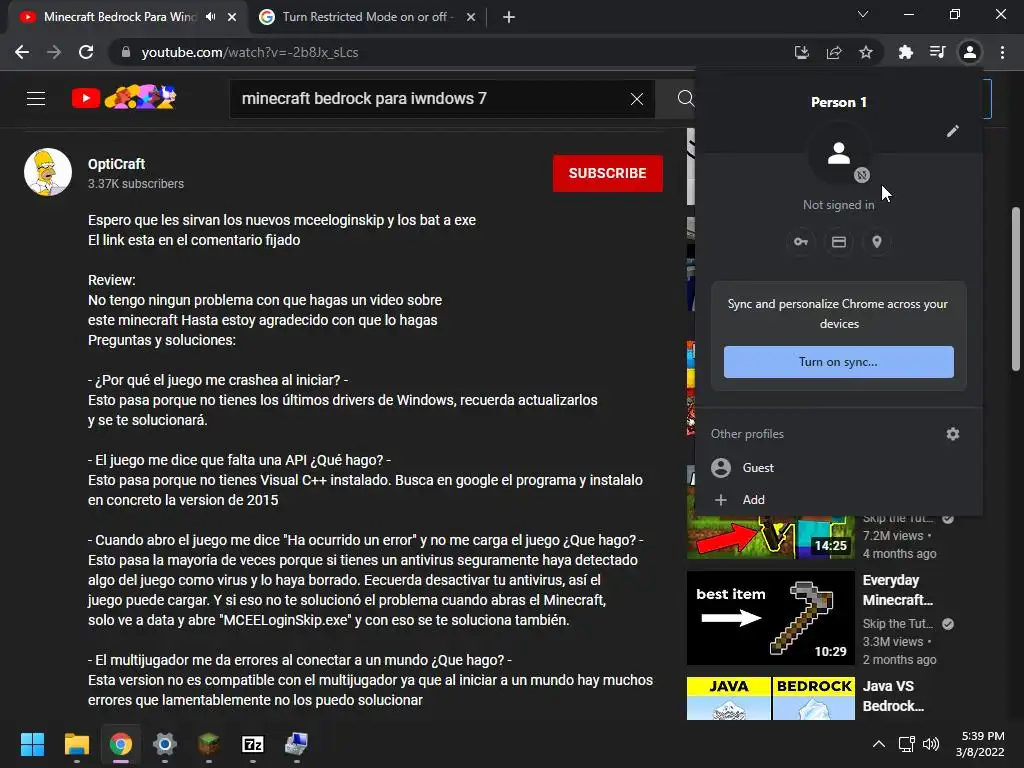The width and height of the screenshot is (1024, 768).
Task: Turn on sync button
Action: [x=839, y=362]
